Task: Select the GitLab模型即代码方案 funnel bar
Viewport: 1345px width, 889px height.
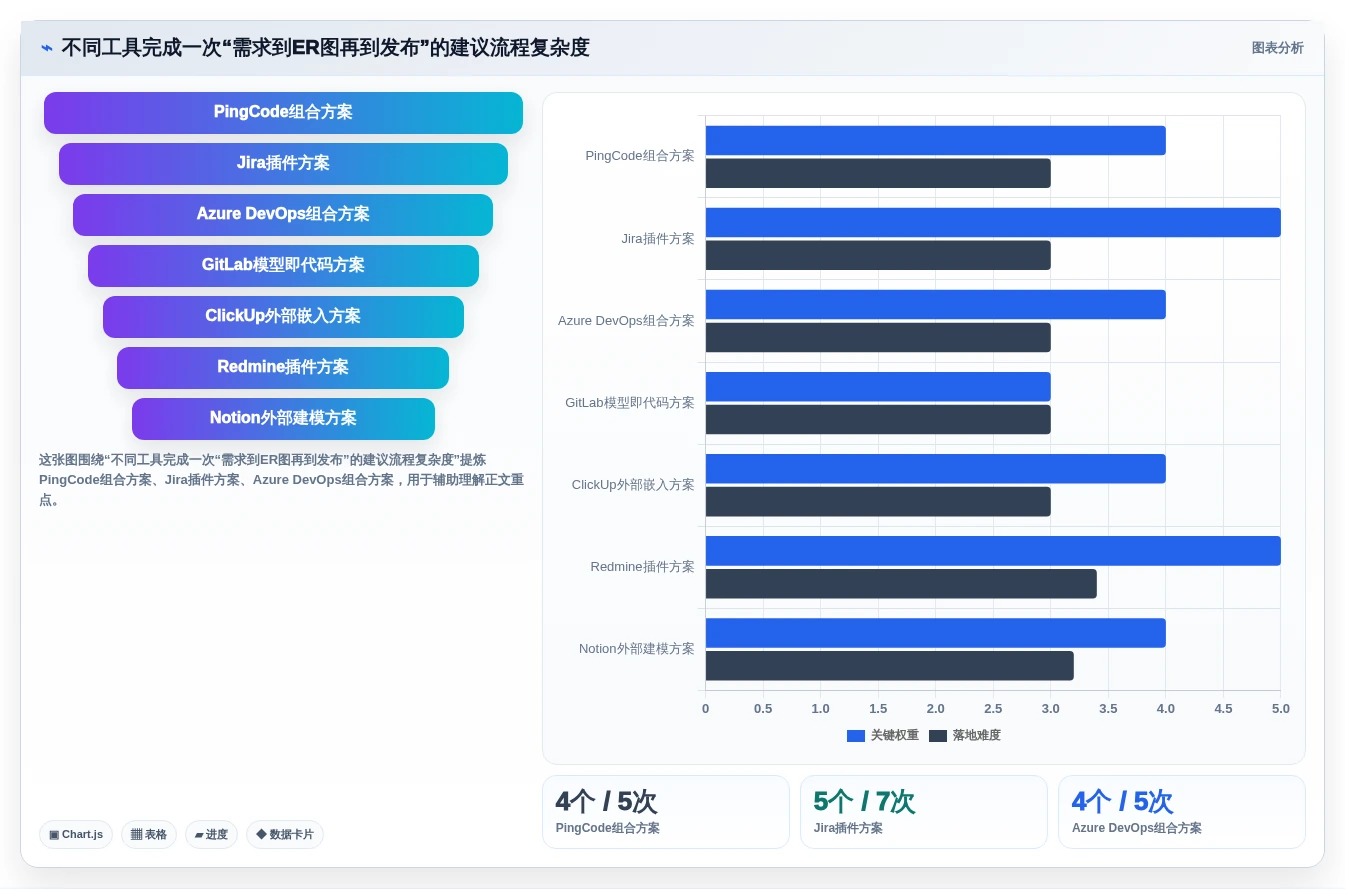Action: (x=283, y=265)
